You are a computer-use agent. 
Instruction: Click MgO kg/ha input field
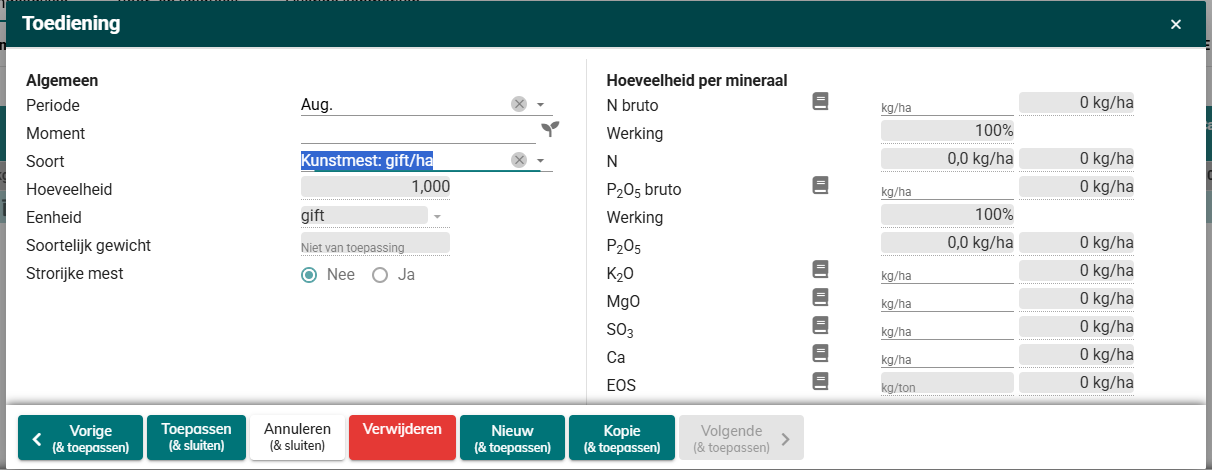point(946,301)
